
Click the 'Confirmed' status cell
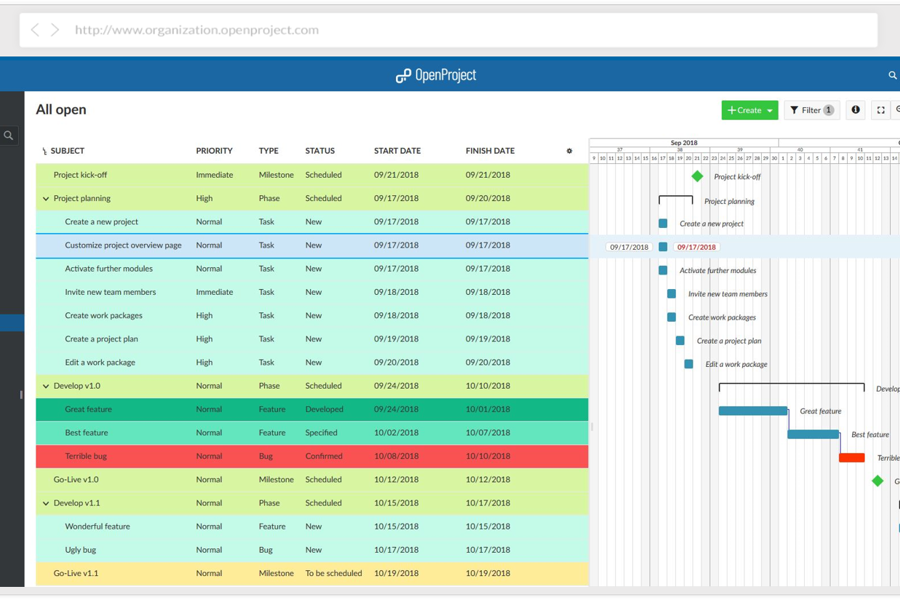coord(324,456)
